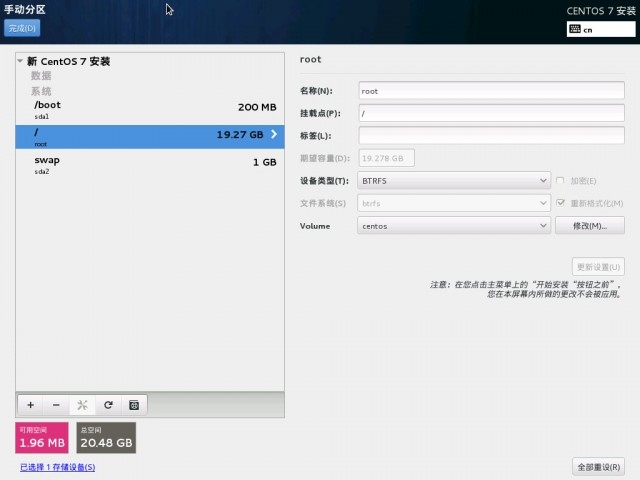Click the 可用空间 1.96 MB box

click(42, 438)
